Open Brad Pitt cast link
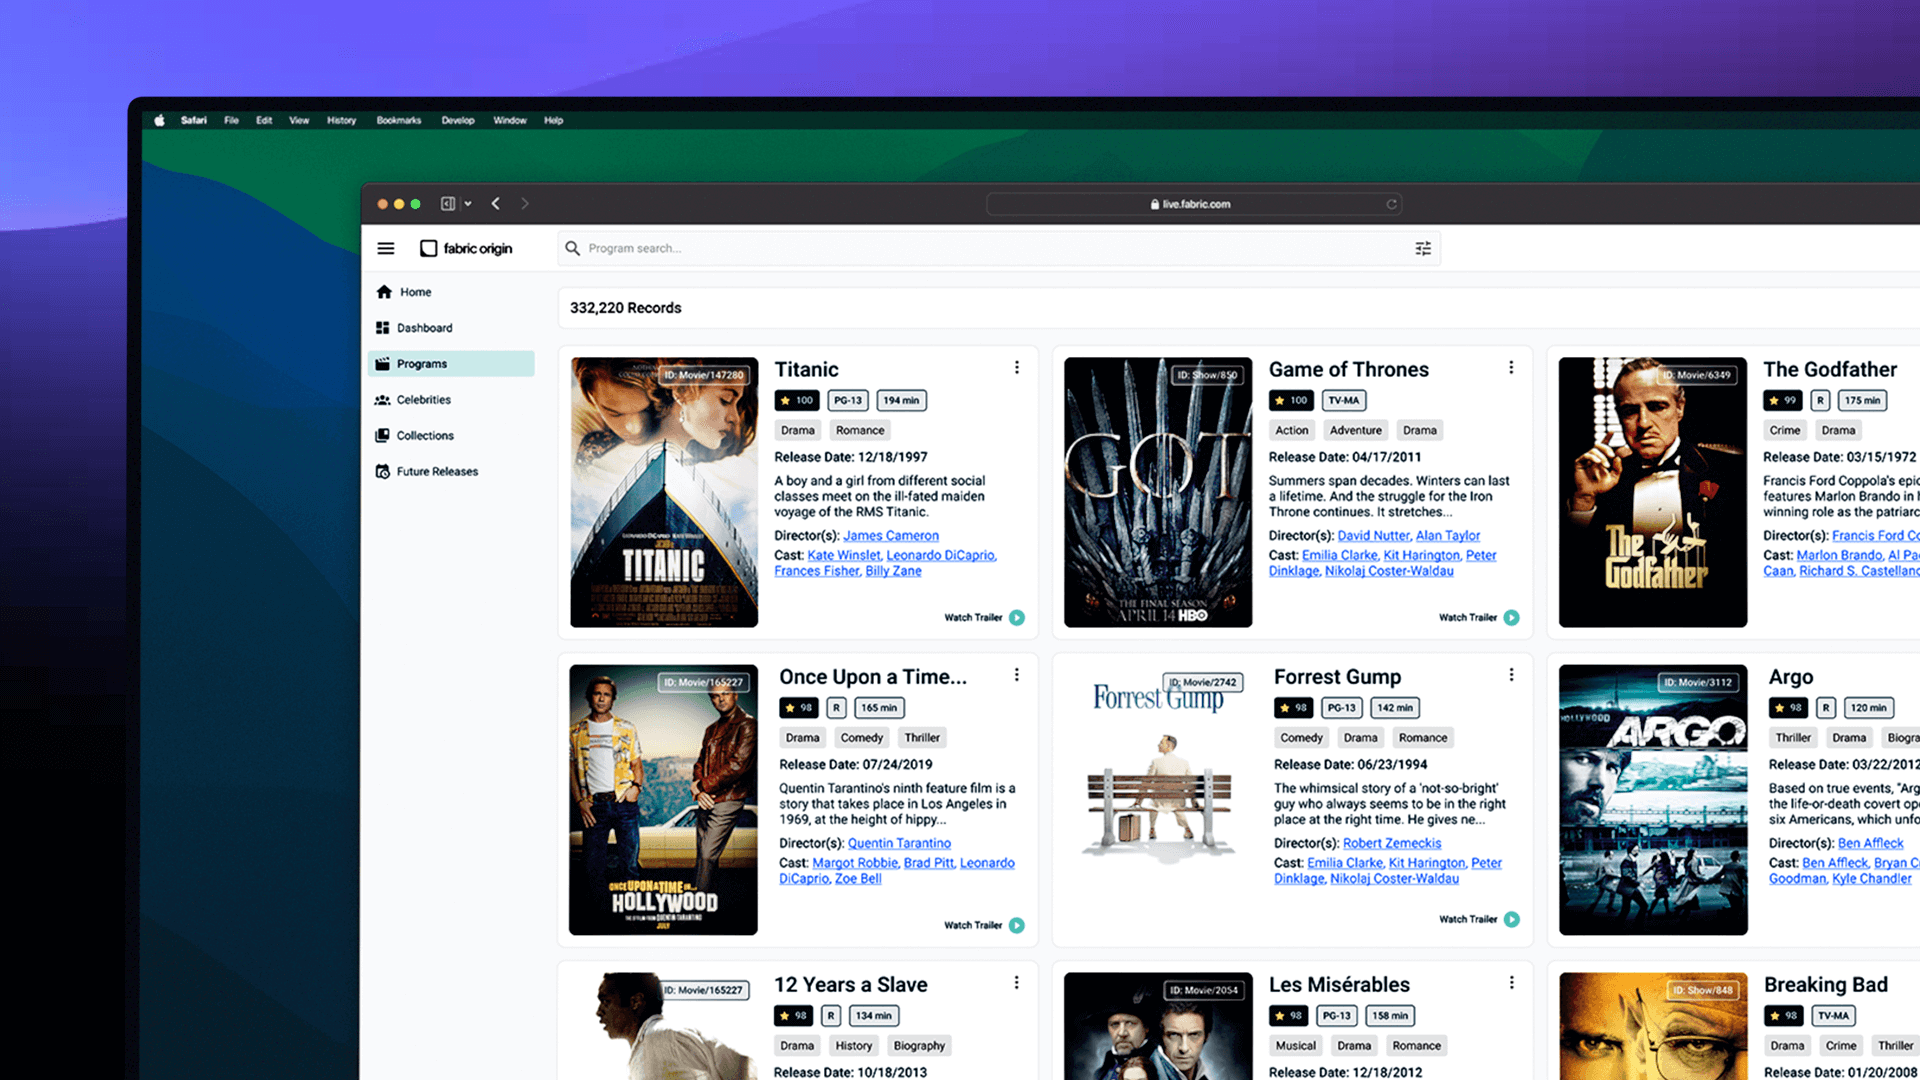Screen dimensions: 1920x1080 929,863
